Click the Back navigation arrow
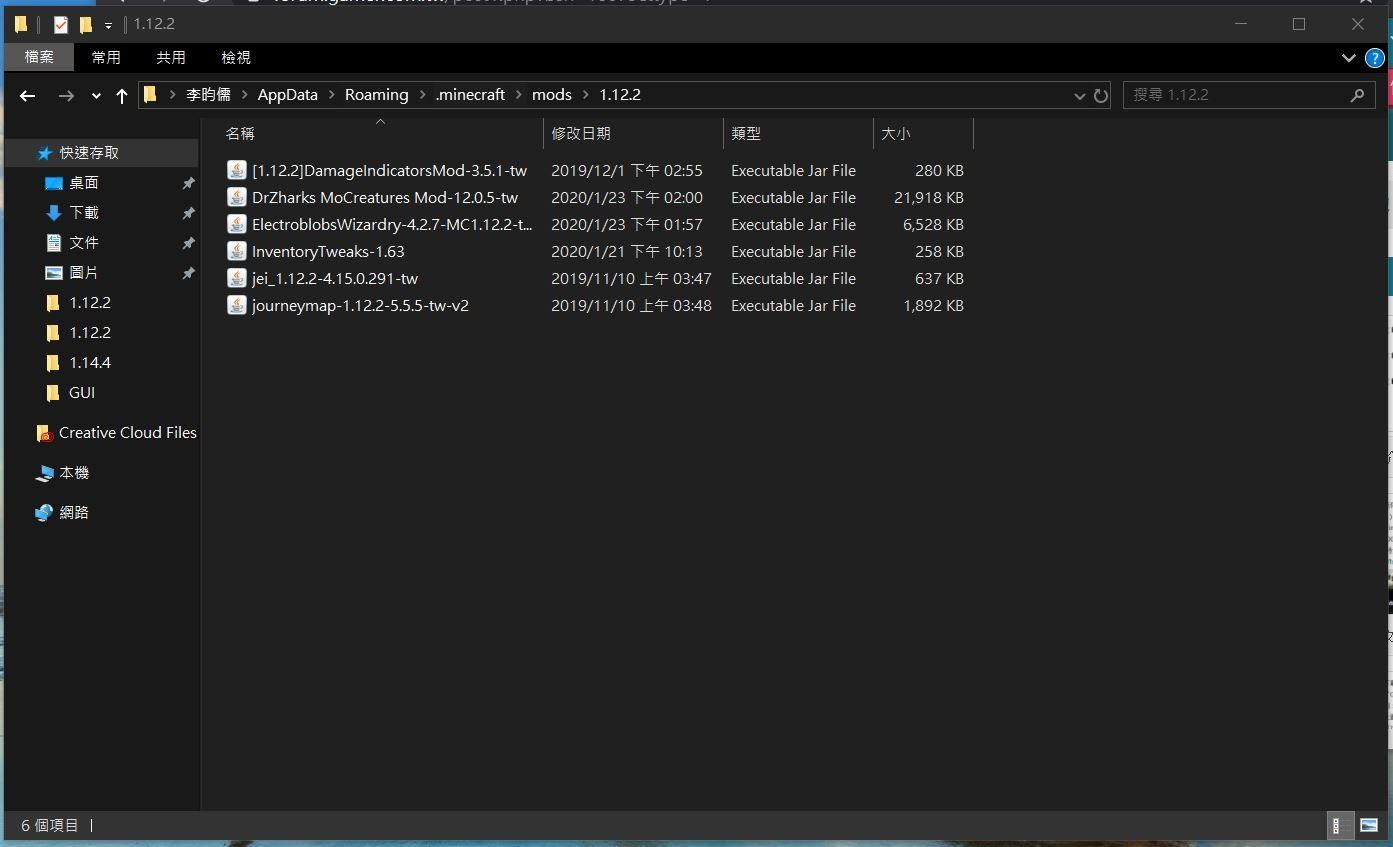 tap(28, 95)
